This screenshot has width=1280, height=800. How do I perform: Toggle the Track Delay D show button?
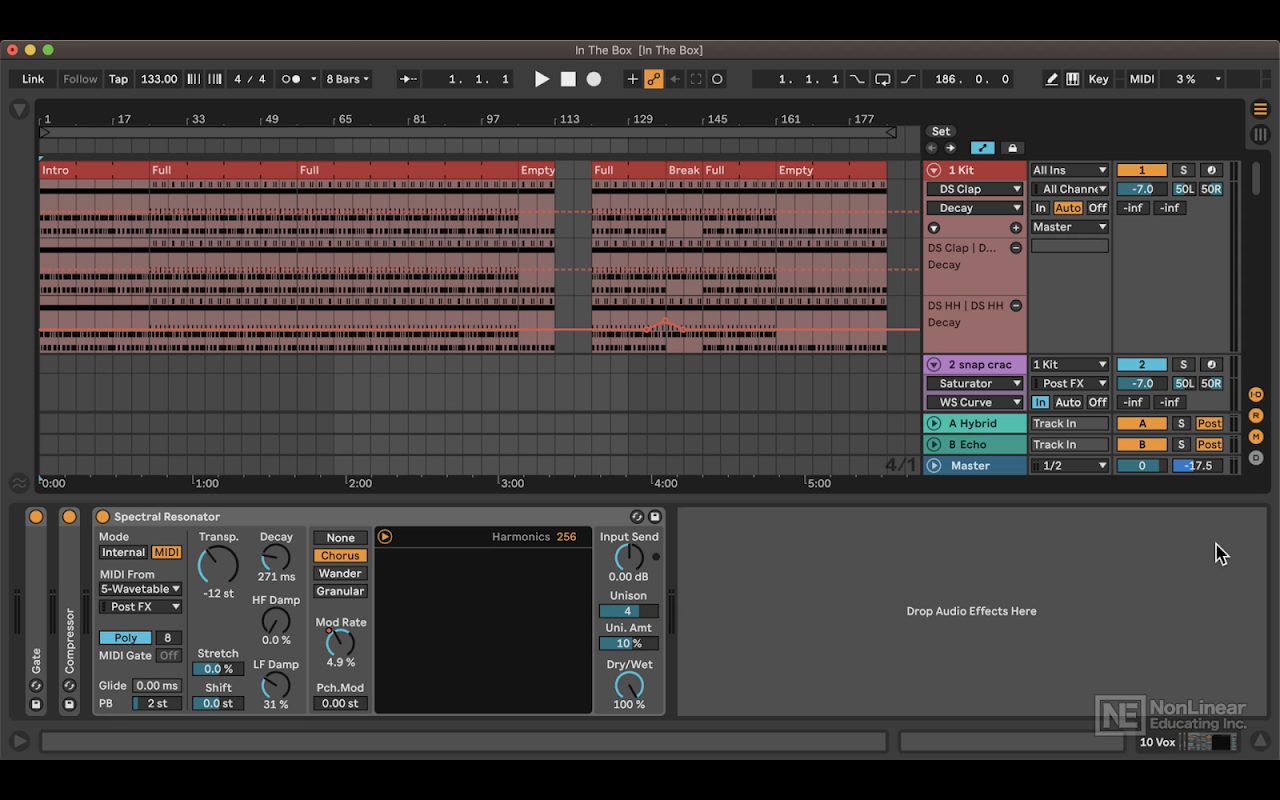point(1256,457)
